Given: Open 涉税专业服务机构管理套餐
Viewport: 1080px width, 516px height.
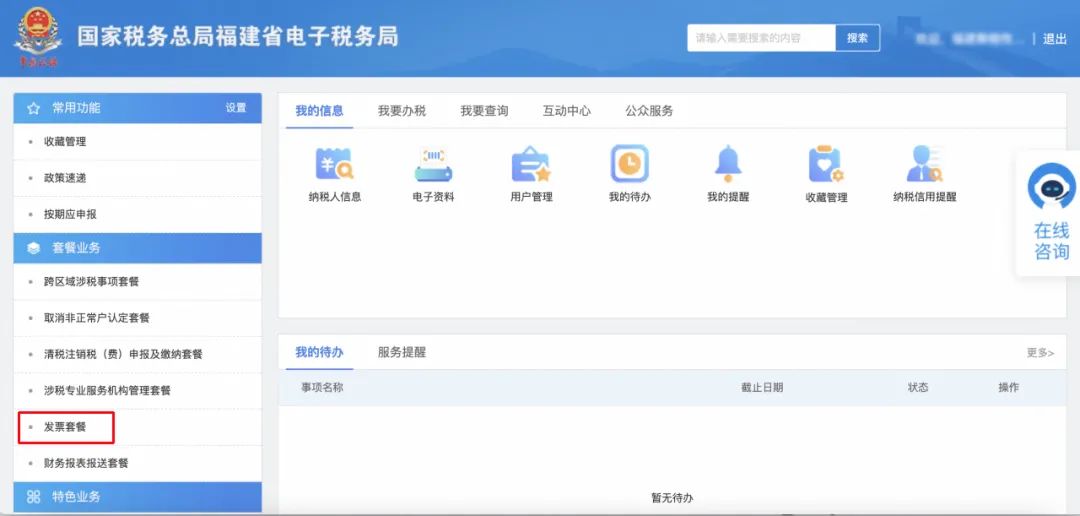Looking at the screenshot, I should pyautogui.click(x=138, y=391).
